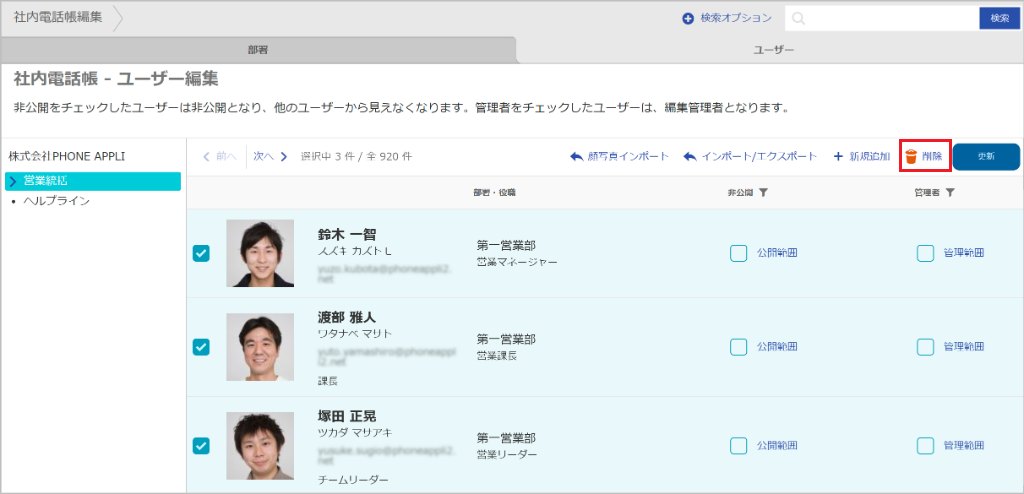Expand the 営業統括 tree node
The image size is (1024, 494).
pyautogui.click(x=13, y=181)
